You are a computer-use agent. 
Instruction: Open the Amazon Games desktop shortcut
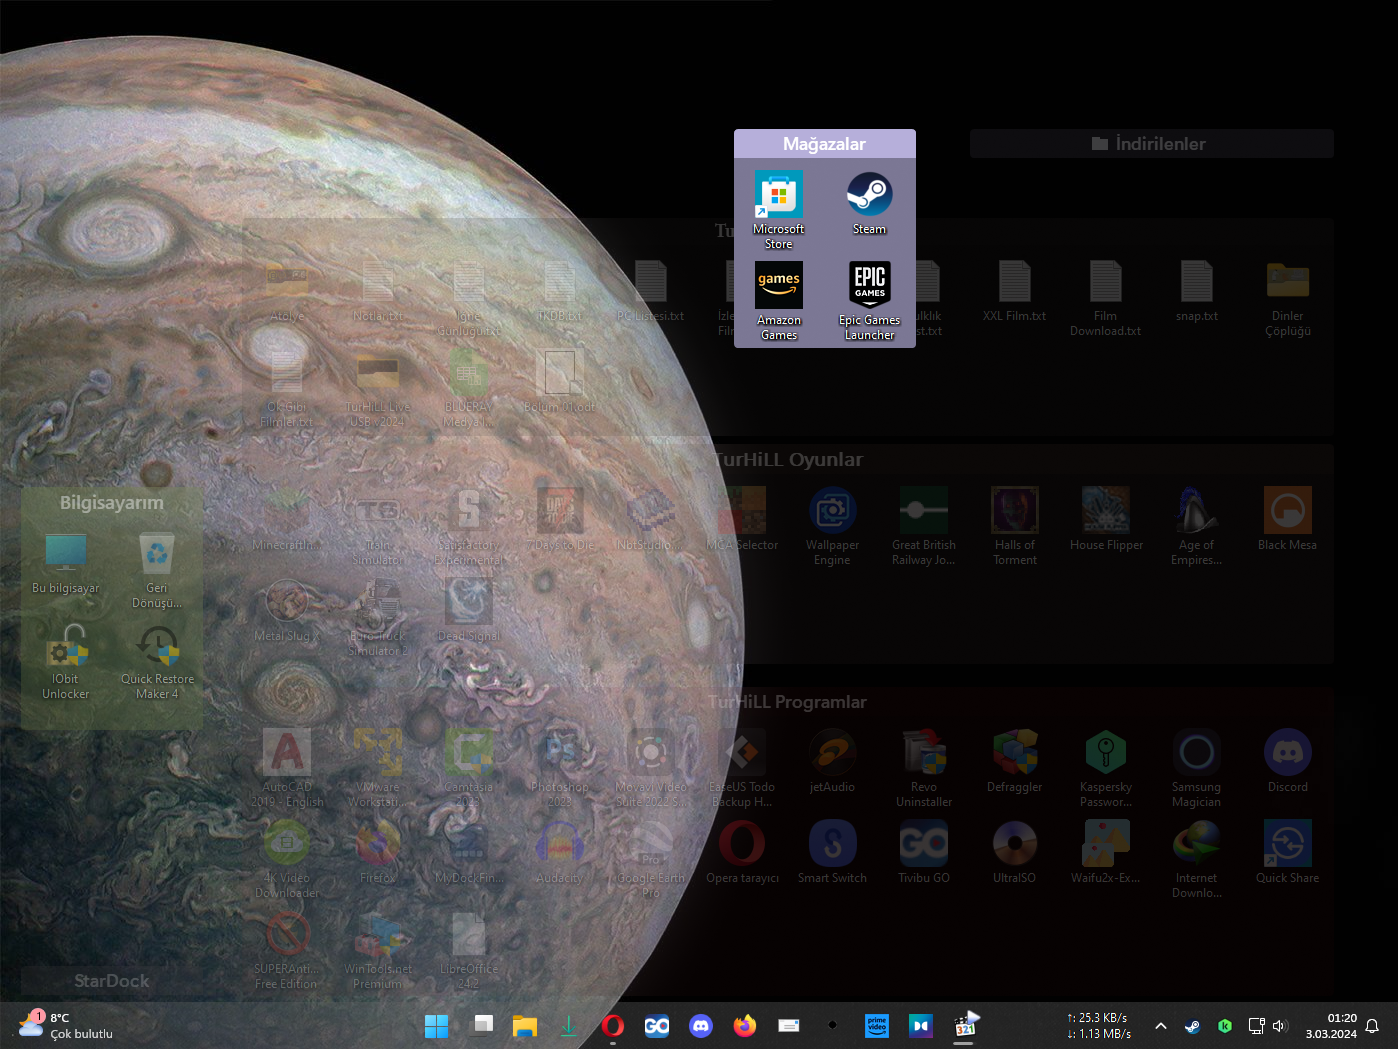point(778,301)
